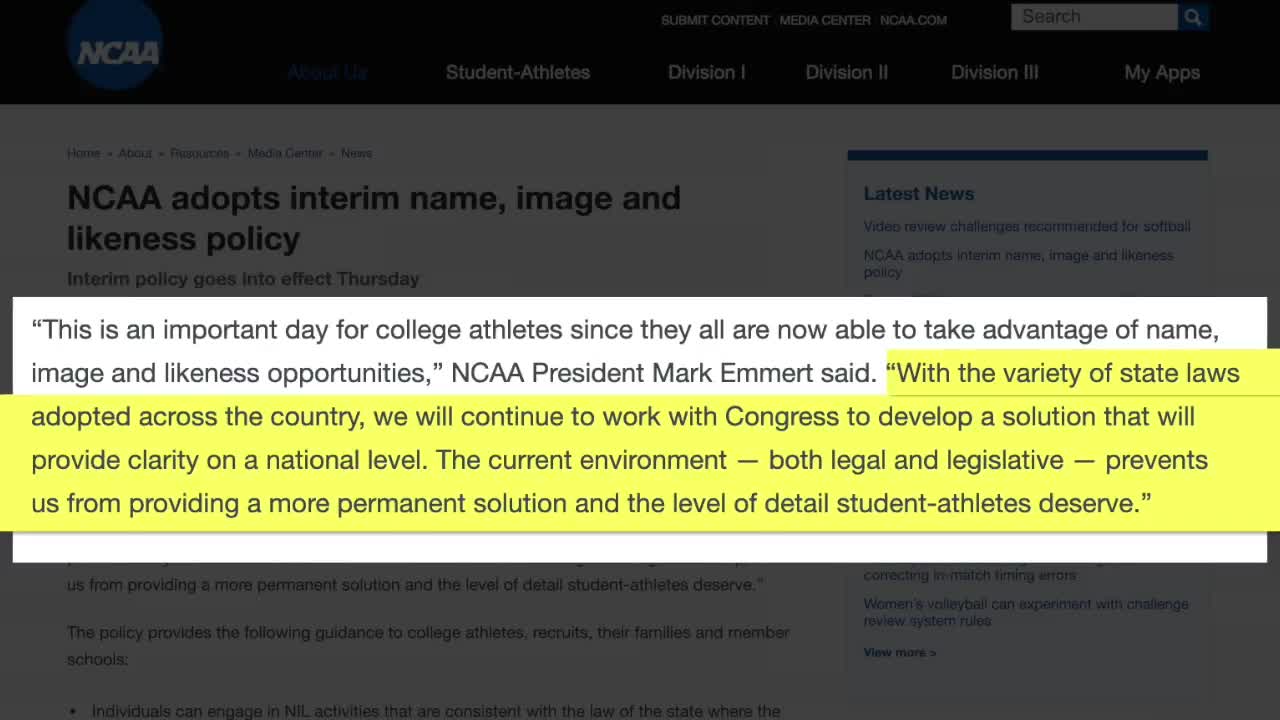Open the About Us menu
1280x720 pixels.
tap(327, 72)
